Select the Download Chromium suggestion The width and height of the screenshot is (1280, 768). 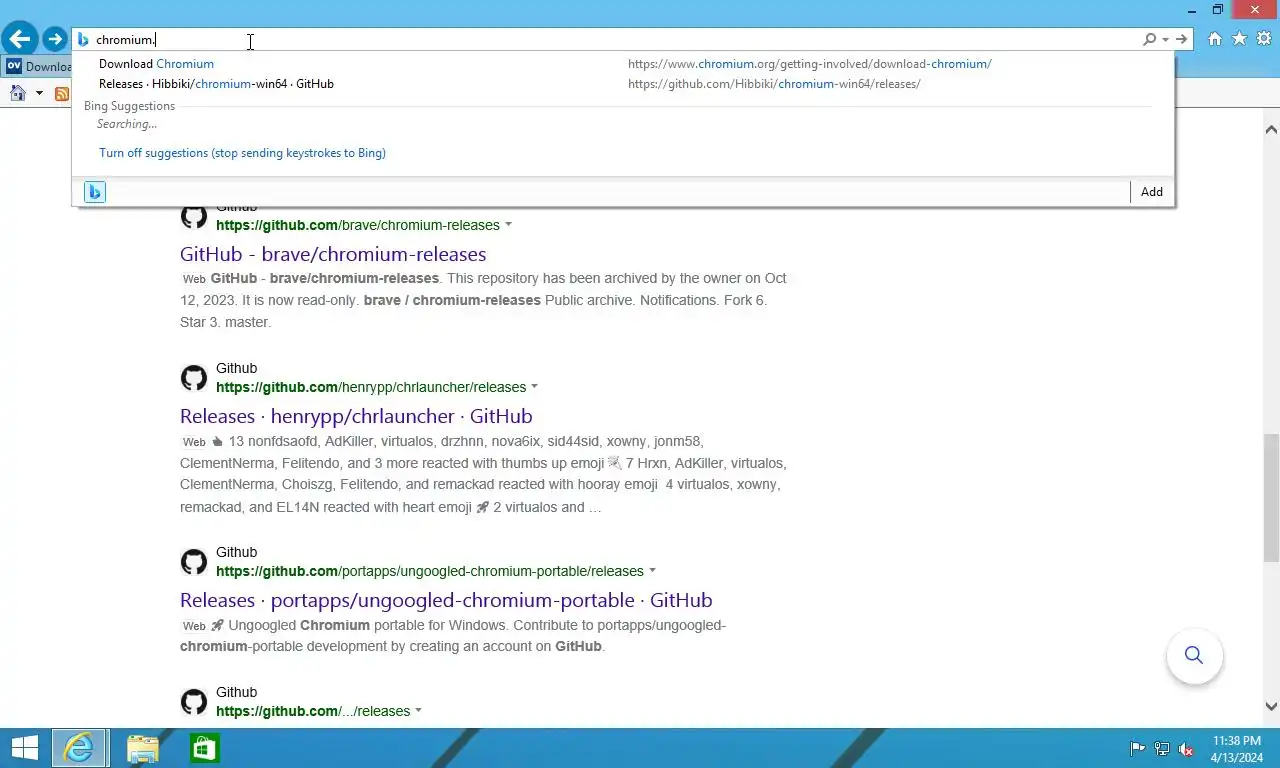[622, 64]
